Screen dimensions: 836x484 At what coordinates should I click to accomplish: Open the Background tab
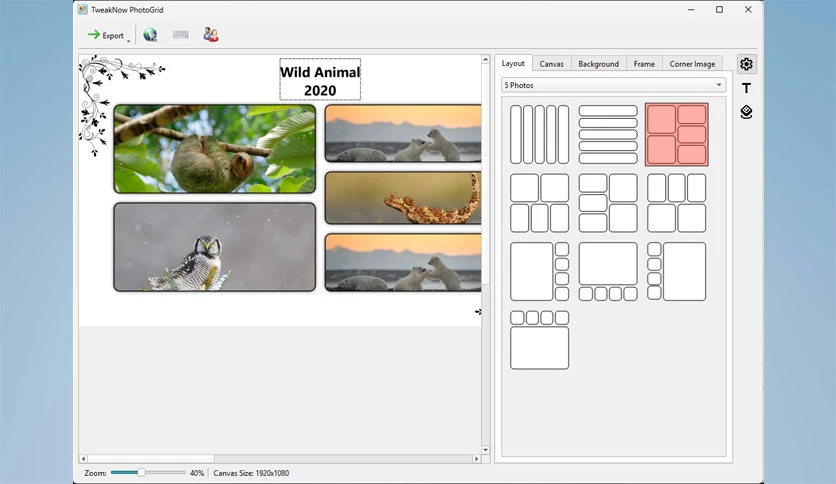click(x=598, y=63)
